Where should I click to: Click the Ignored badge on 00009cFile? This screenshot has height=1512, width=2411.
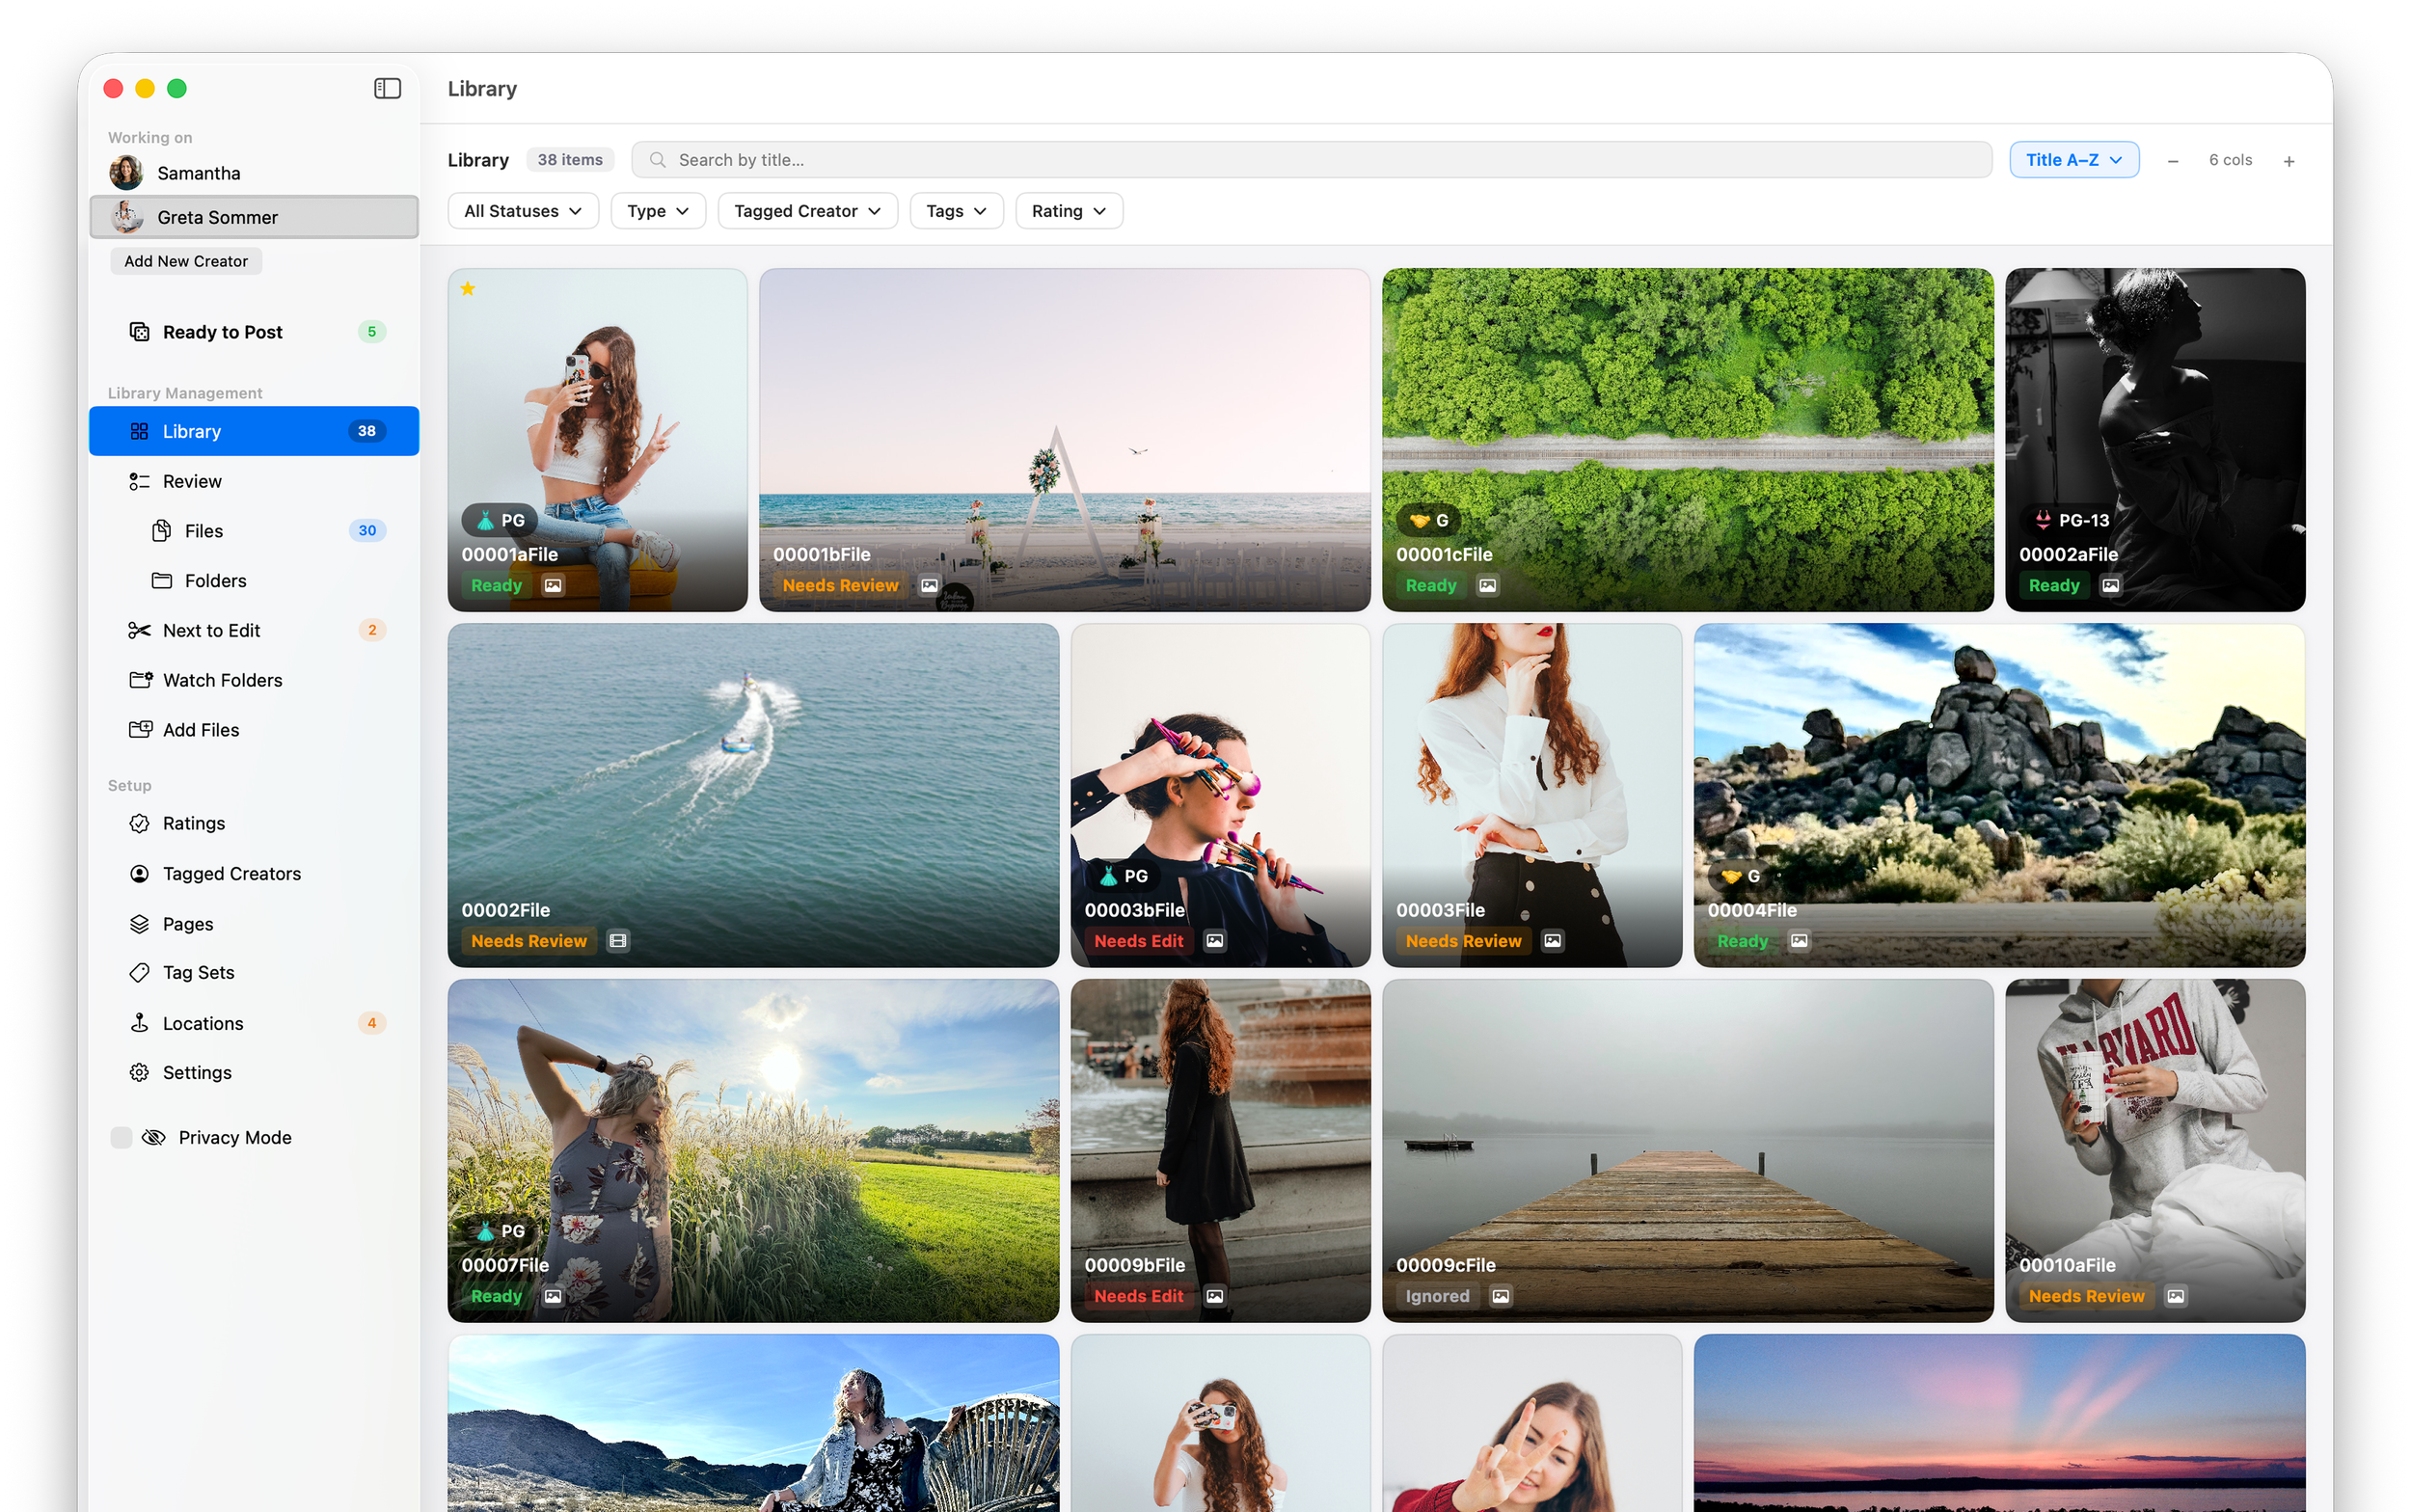click(x=1437, y=1297)
